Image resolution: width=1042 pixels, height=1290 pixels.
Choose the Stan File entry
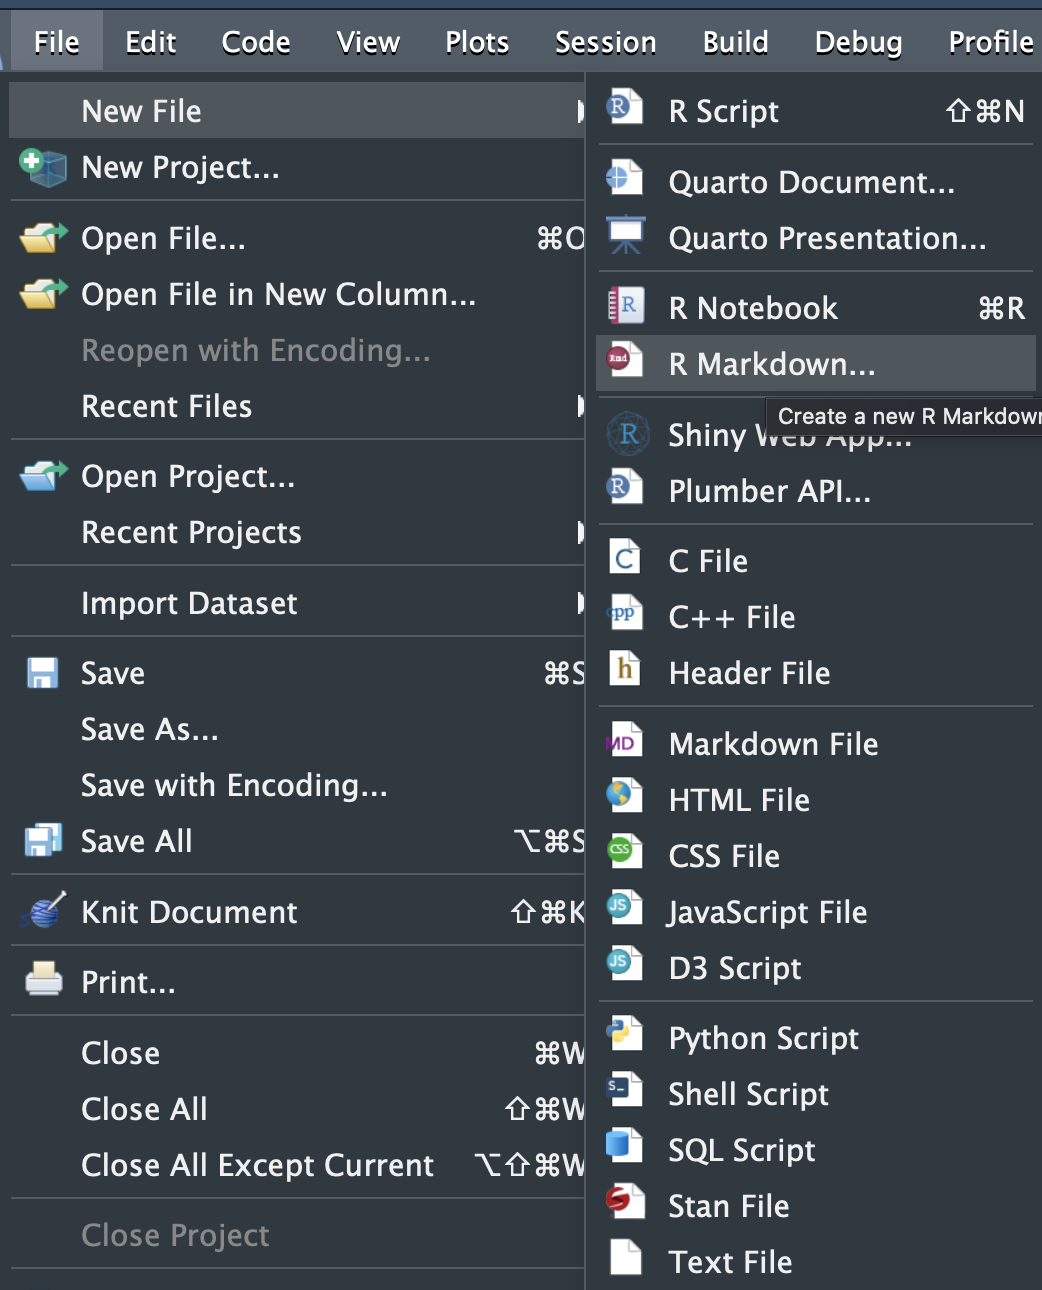click(x=815, y=1206)
